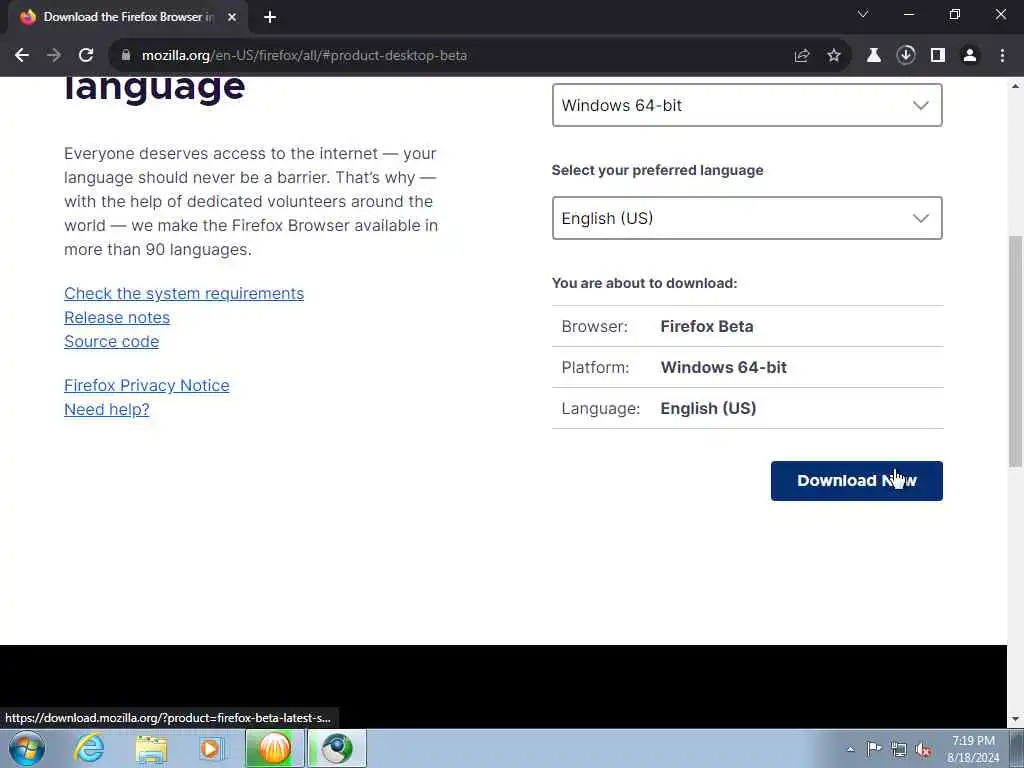Click the Select your preferred language label
The height and width of the screenshot is (768, 1024).
coord(658,170)
